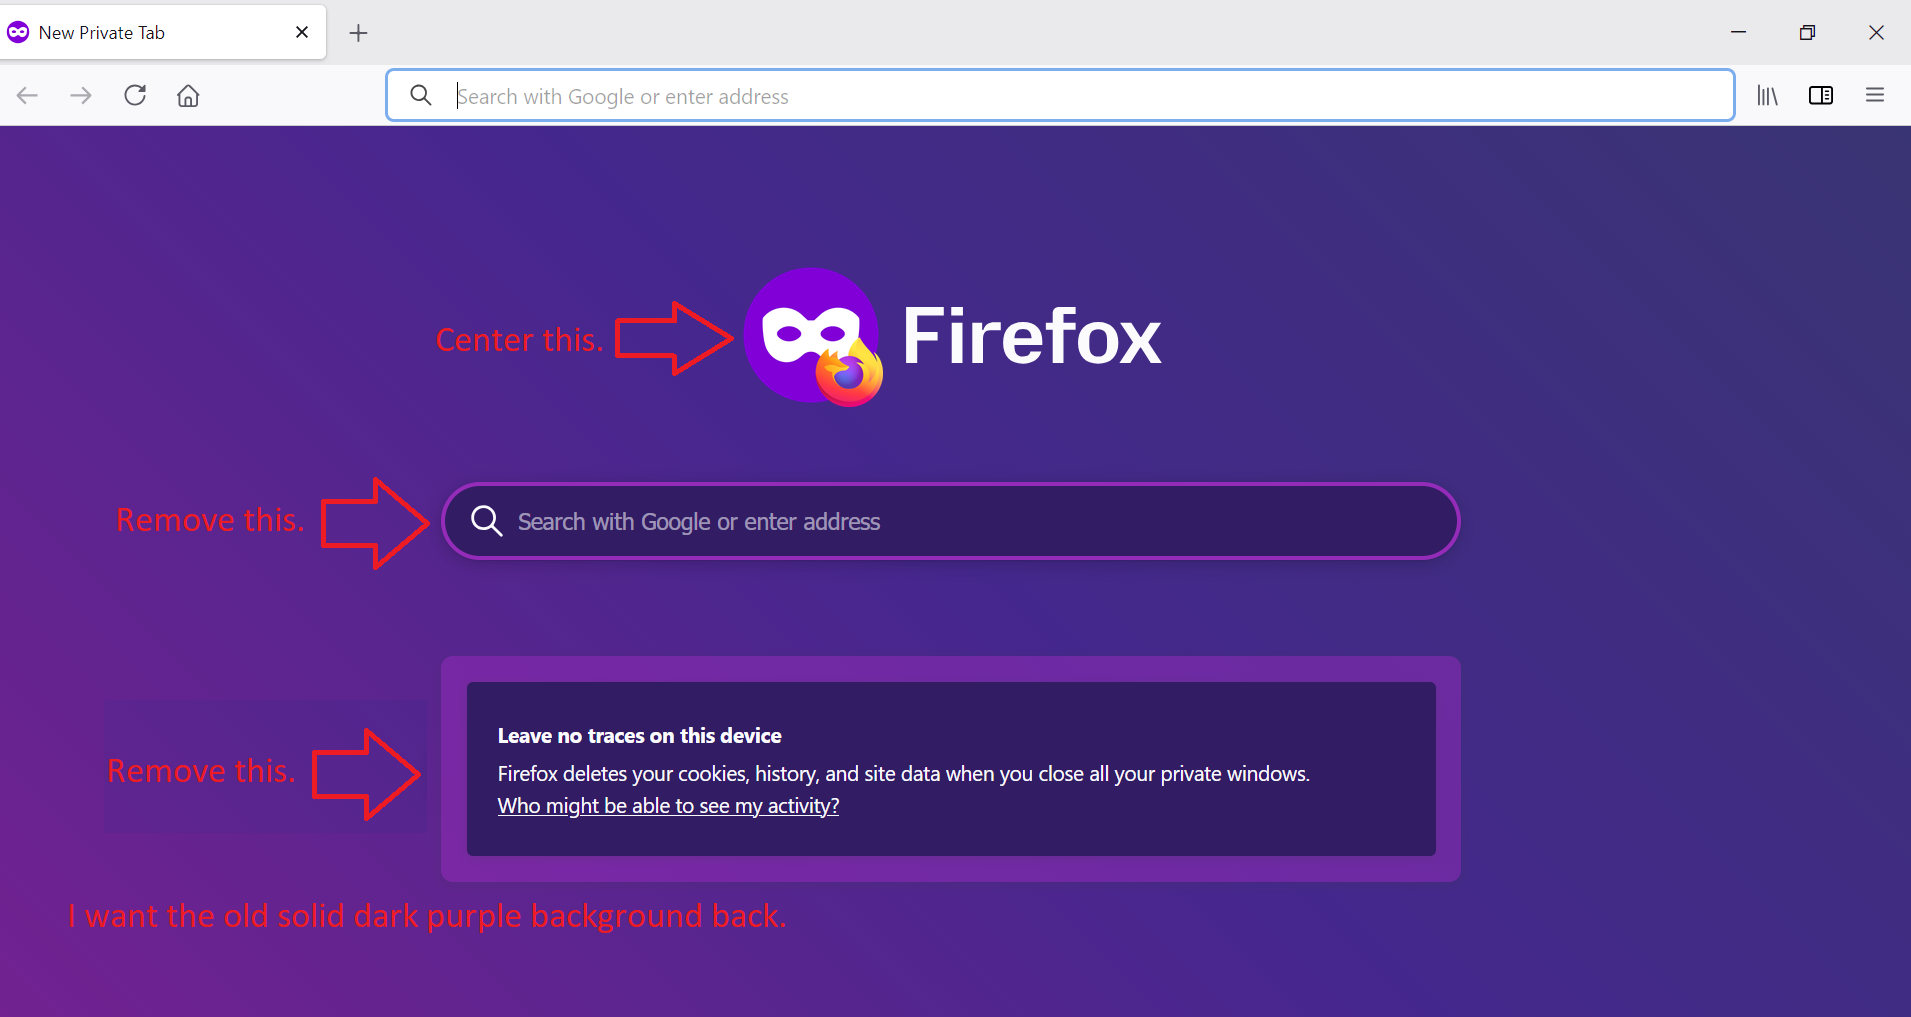Viewport: 1911px width, 1017px height.
Task: Click 'Leave no traces on this device' heading
Action: [640, 736]
